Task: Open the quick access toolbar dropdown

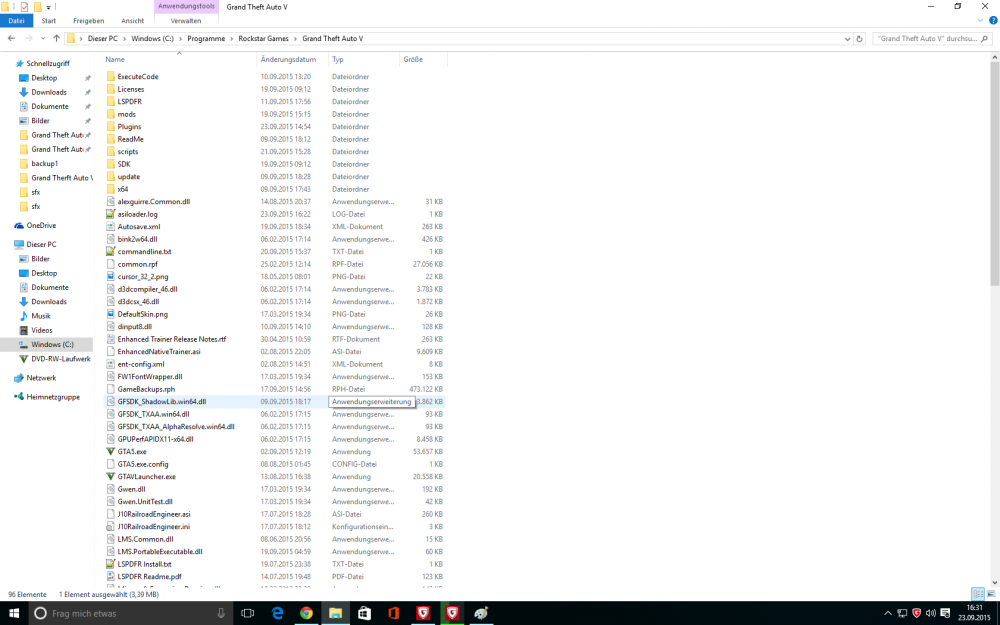Action: click(x=48, y=7)
